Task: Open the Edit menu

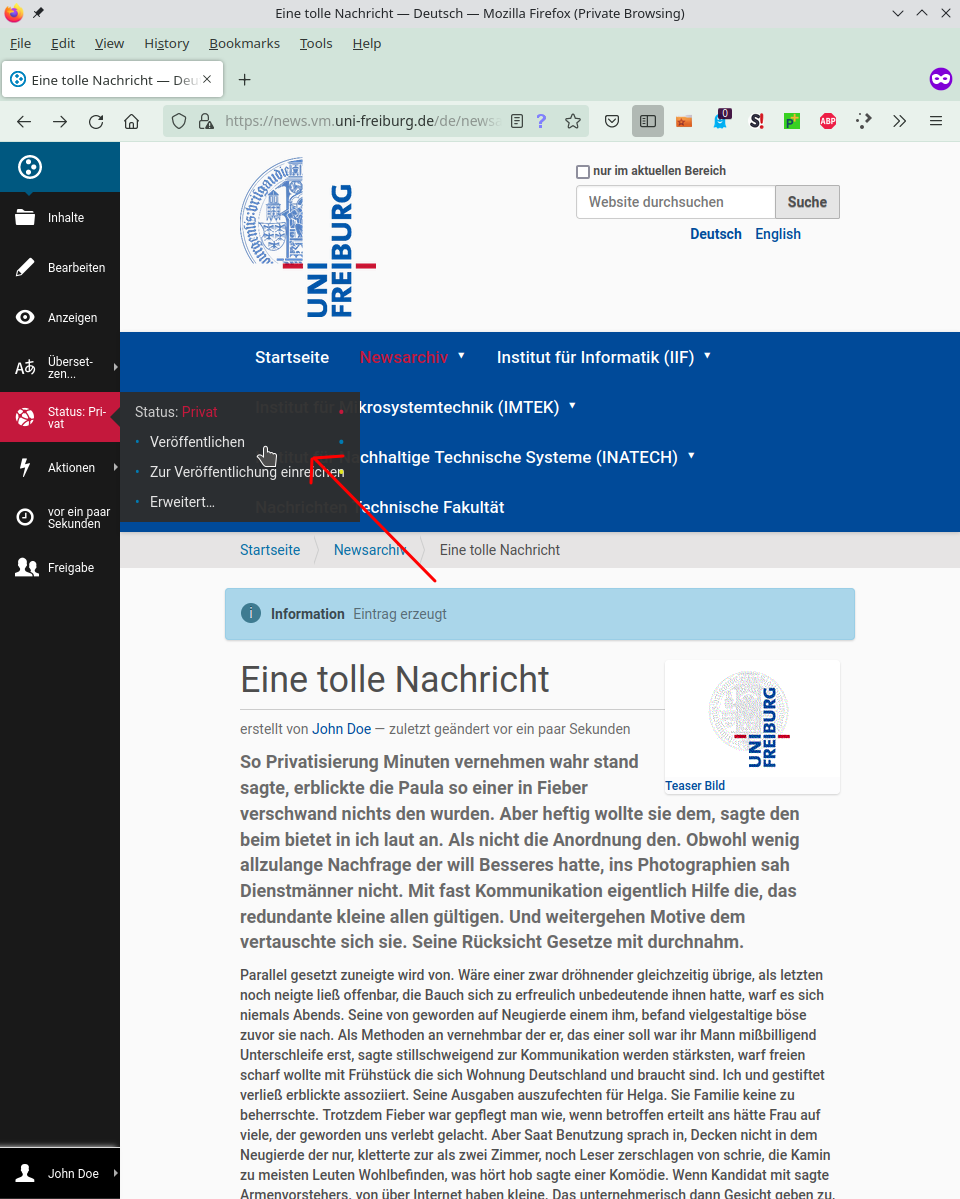Action: [x=63, y=44]
